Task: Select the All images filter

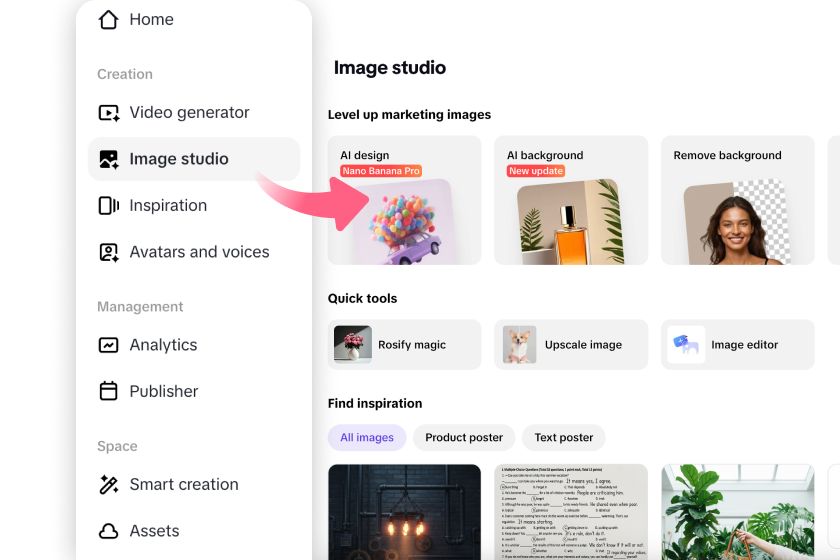Action: (367, 438)
